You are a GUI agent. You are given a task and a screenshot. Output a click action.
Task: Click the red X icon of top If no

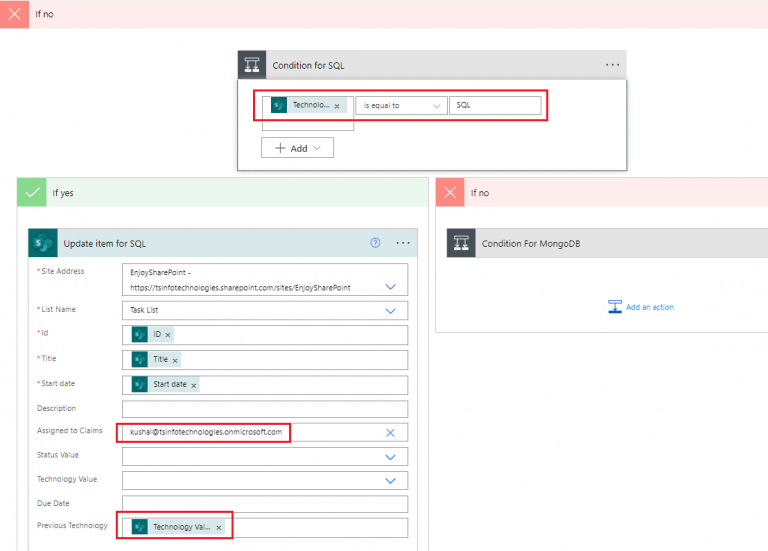click(x=14, y=14)
